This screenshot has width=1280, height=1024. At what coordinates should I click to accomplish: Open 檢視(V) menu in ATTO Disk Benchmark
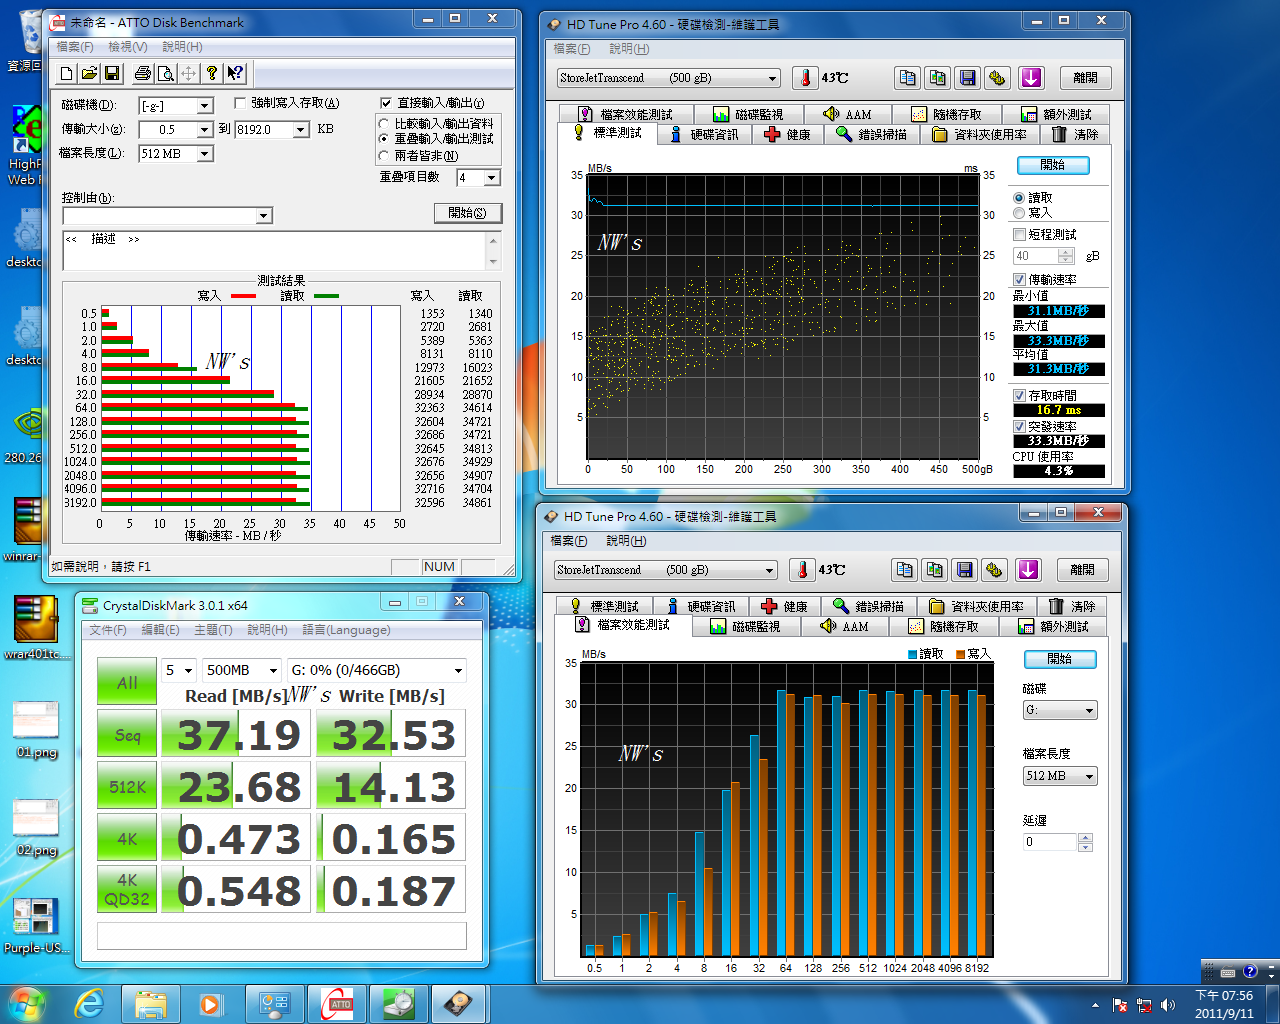(128, 47)
